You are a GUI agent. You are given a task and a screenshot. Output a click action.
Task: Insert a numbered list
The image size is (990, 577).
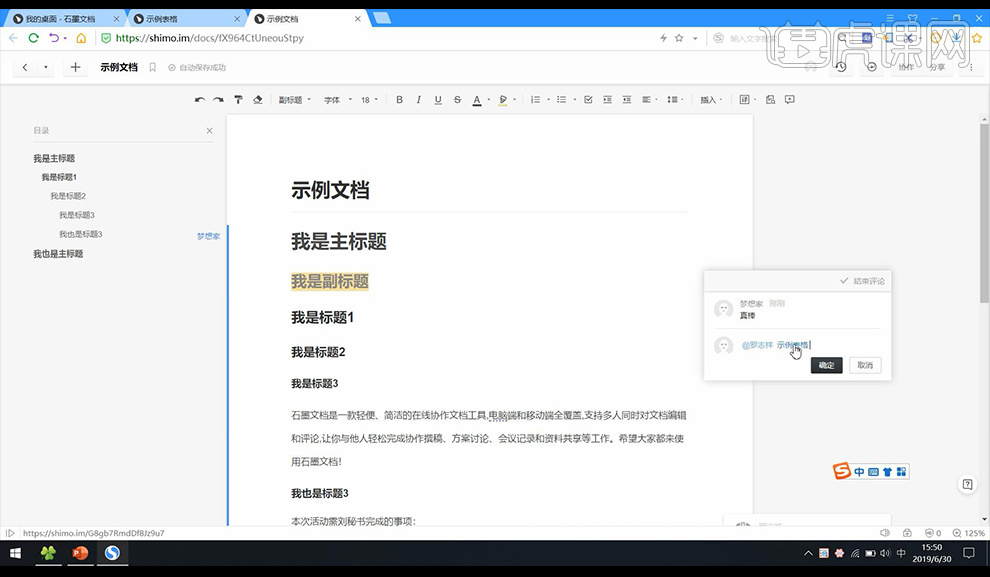pos(535,100)
